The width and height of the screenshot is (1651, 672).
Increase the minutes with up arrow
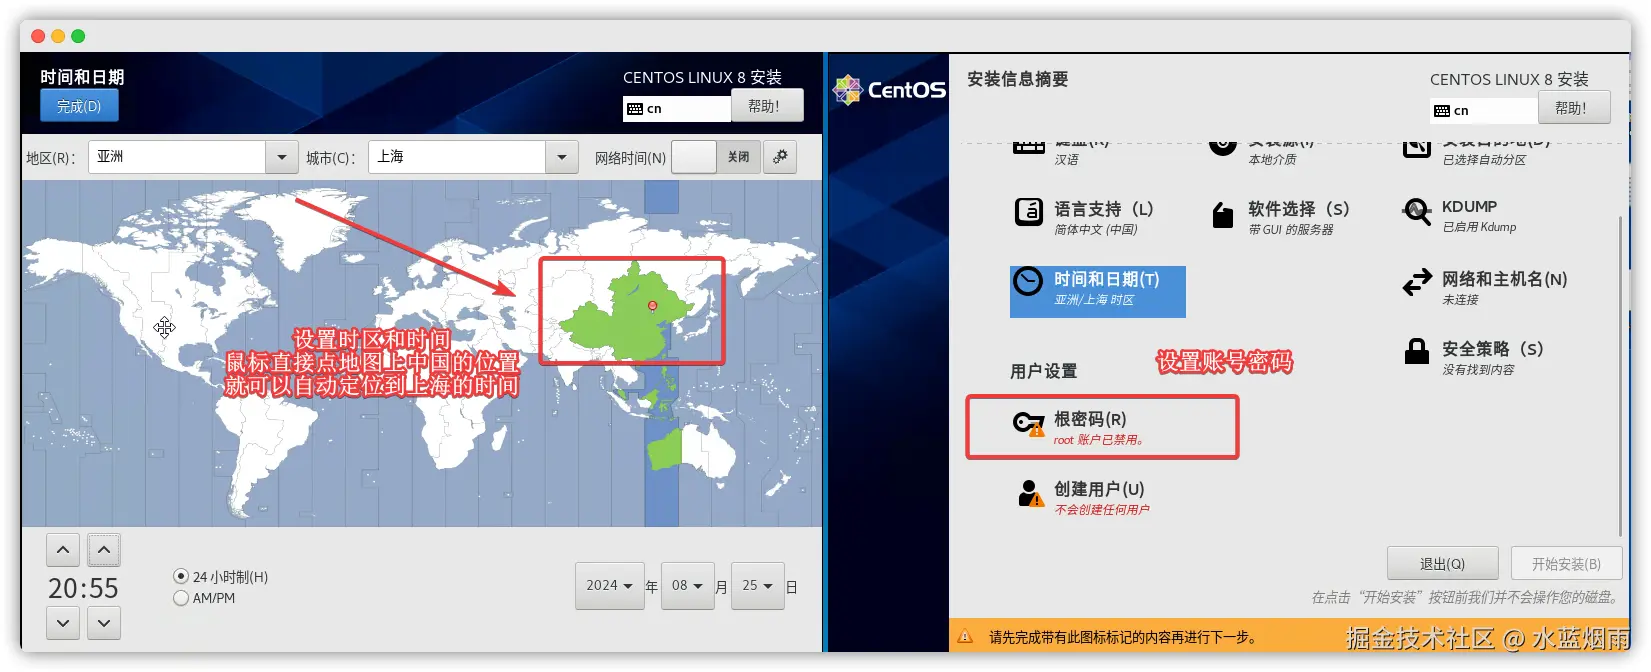pyautogui.click(x=104, y=550)
